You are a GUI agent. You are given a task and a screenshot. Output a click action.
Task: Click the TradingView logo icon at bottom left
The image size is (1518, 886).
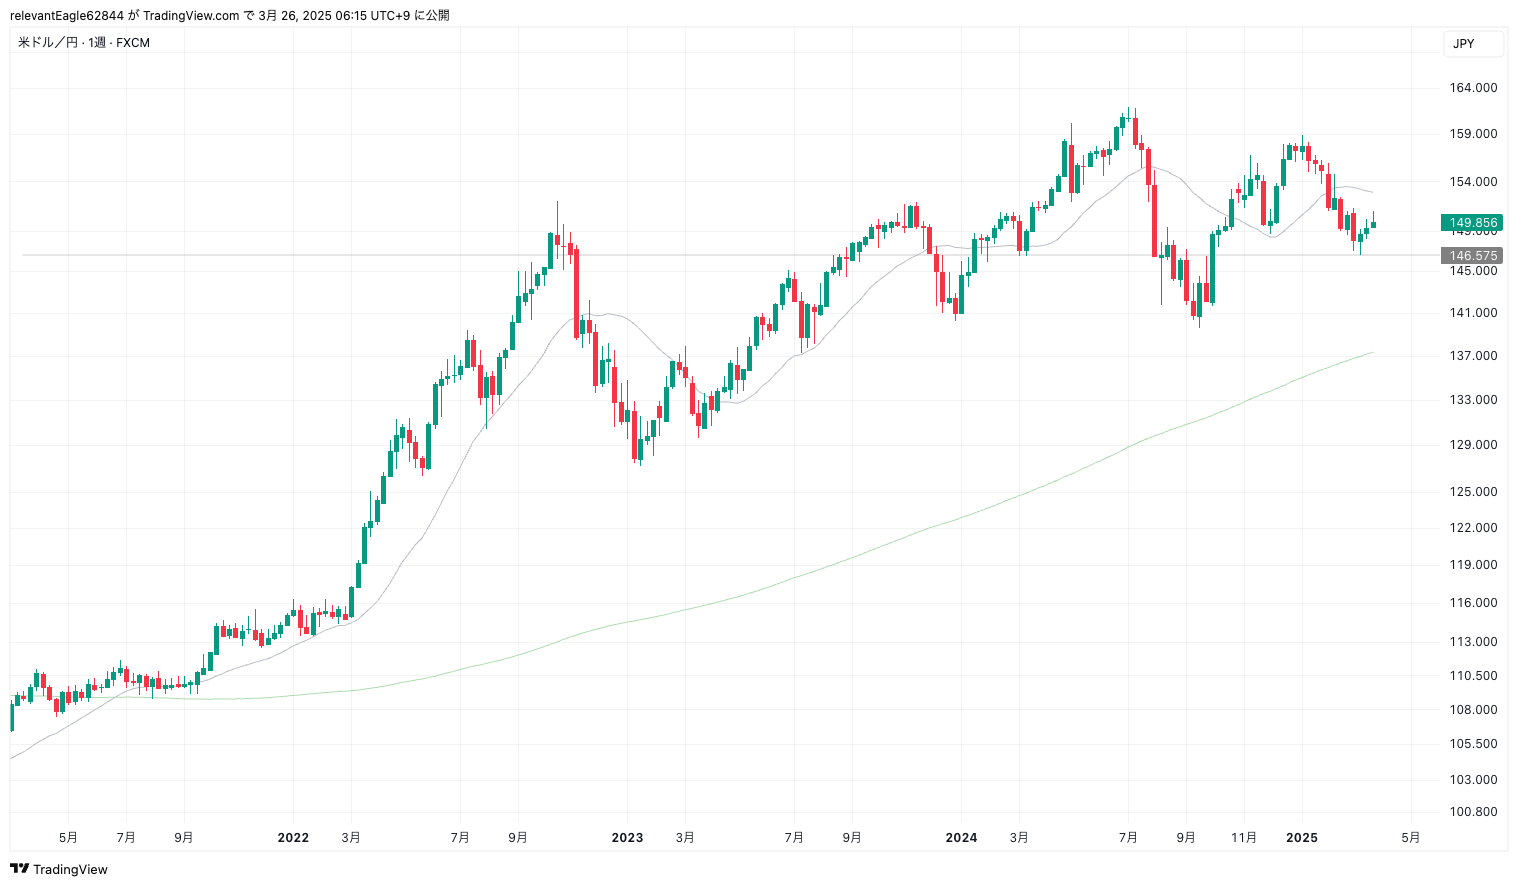click(19, 869)
